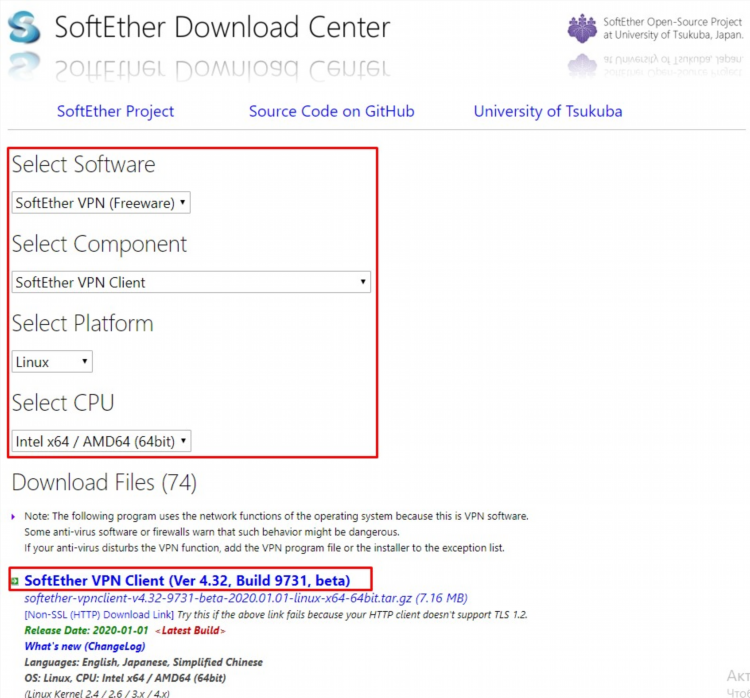Expand the Select Component dropdown
This screenshot has height=698, width=750.
click(x=191, y=282)
